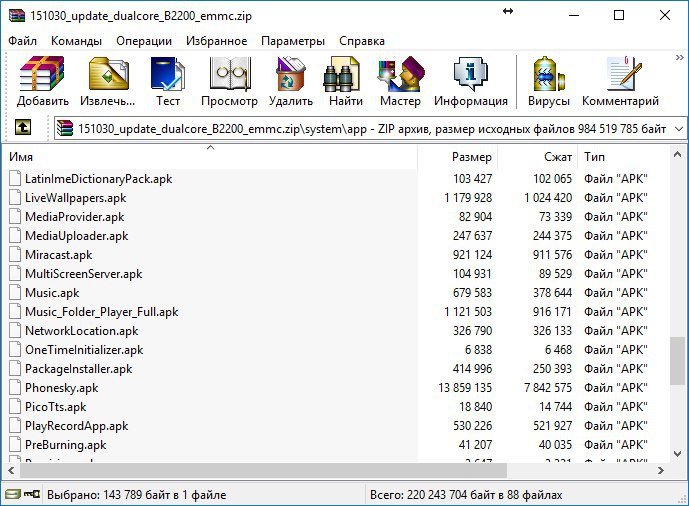Click the archive icon in address bar

click(x=65, y=128)
